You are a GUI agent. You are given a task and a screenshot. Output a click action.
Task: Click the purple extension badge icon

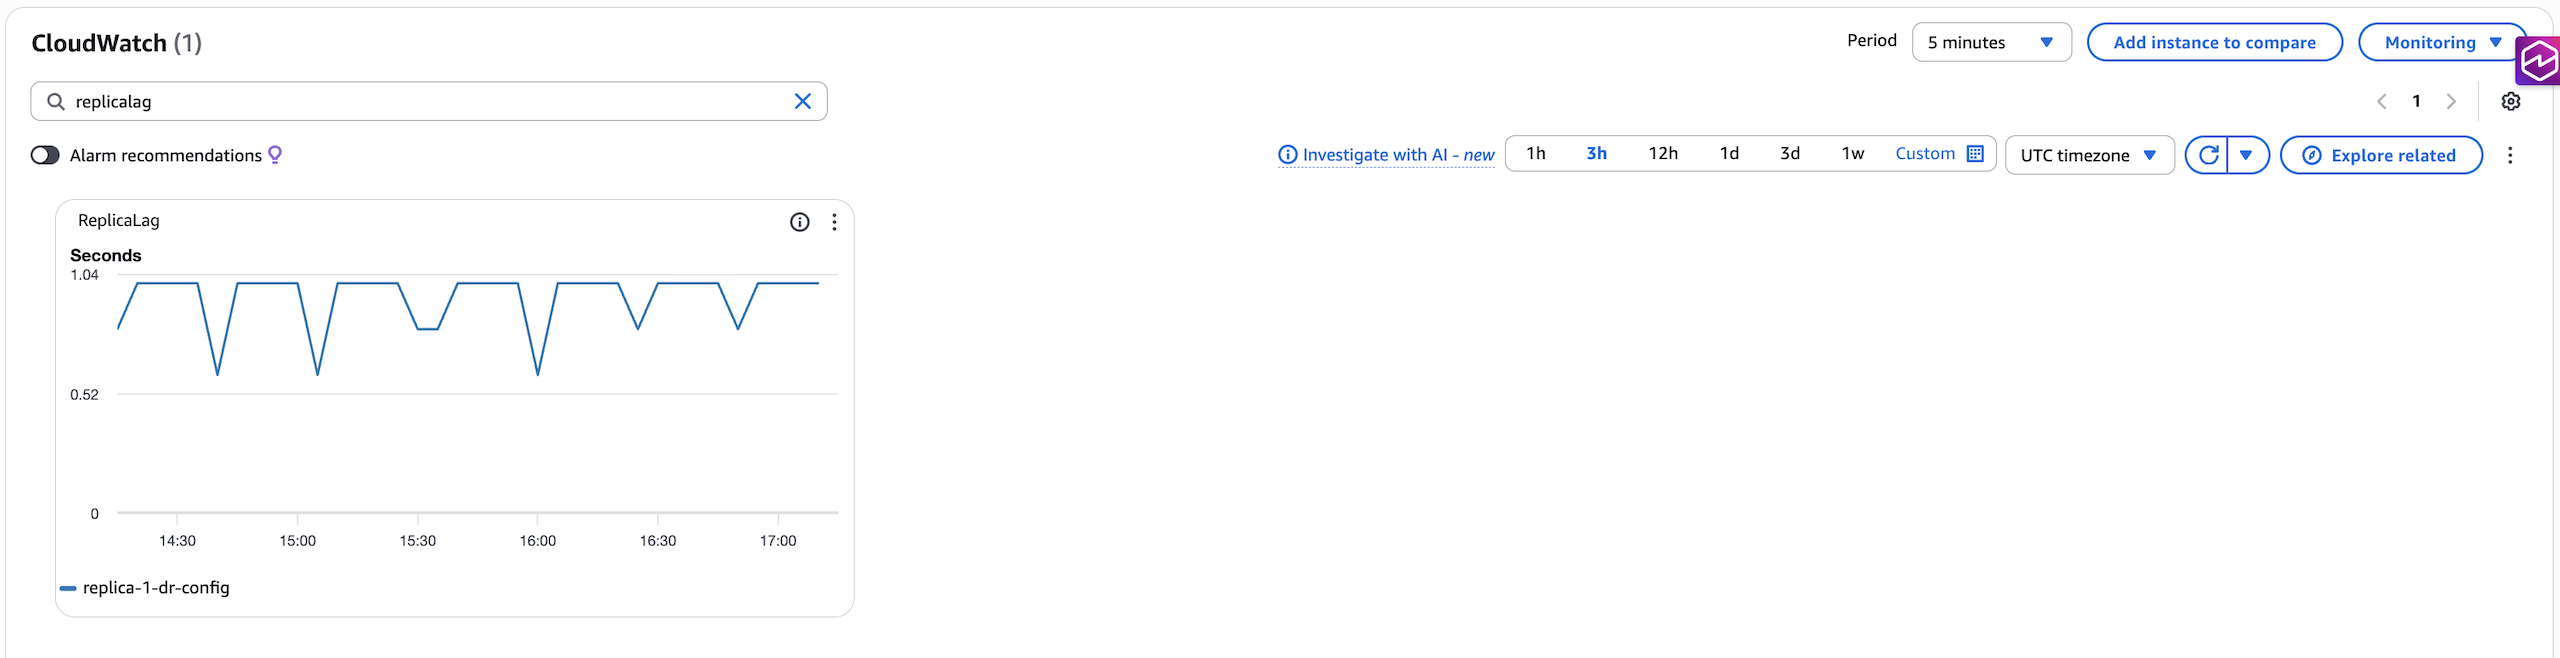pos(2538,60)
